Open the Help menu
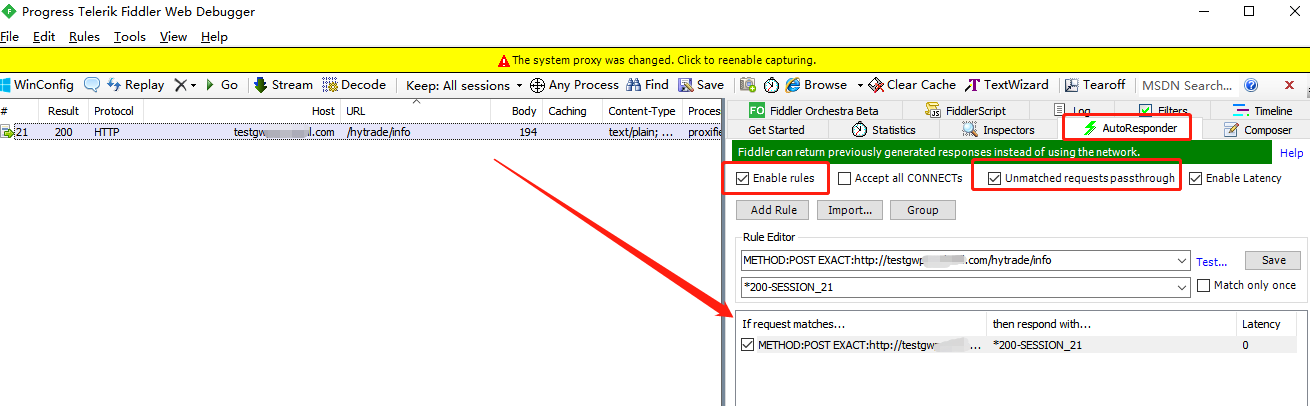The height and width of the screenshot is (406, 1310). point(214,37)
